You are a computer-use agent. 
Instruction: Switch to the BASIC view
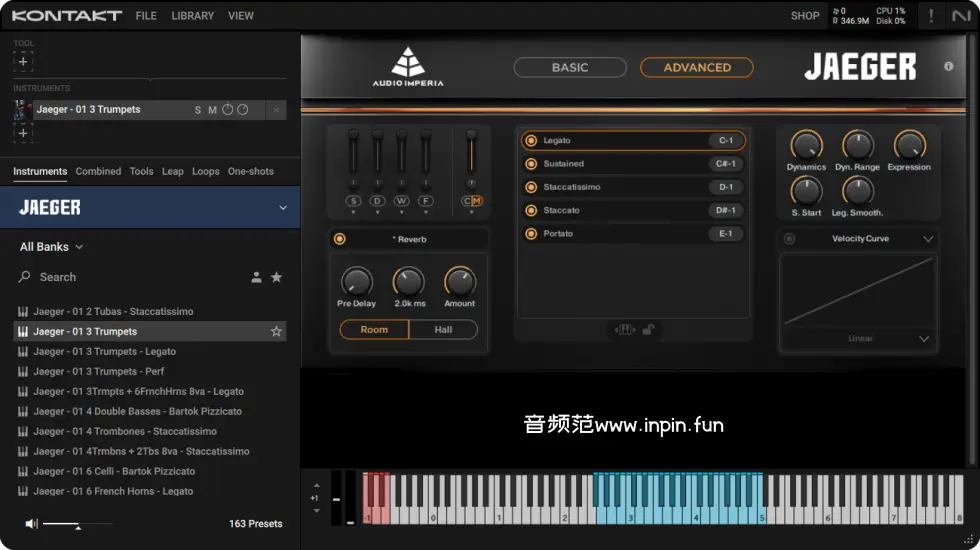pos(570,68)
